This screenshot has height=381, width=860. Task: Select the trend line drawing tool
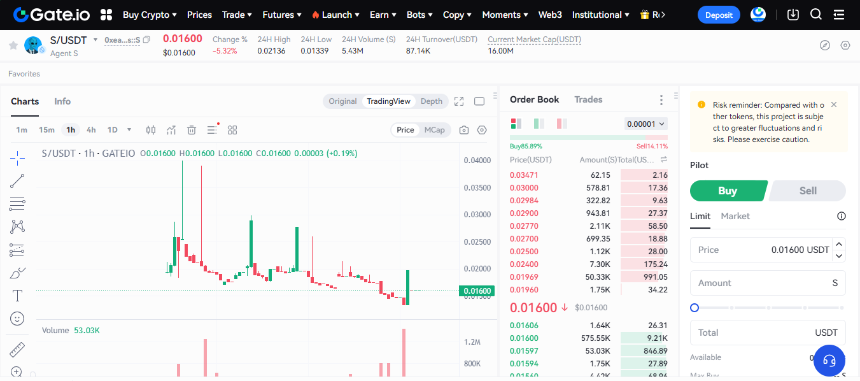point(17,181)
